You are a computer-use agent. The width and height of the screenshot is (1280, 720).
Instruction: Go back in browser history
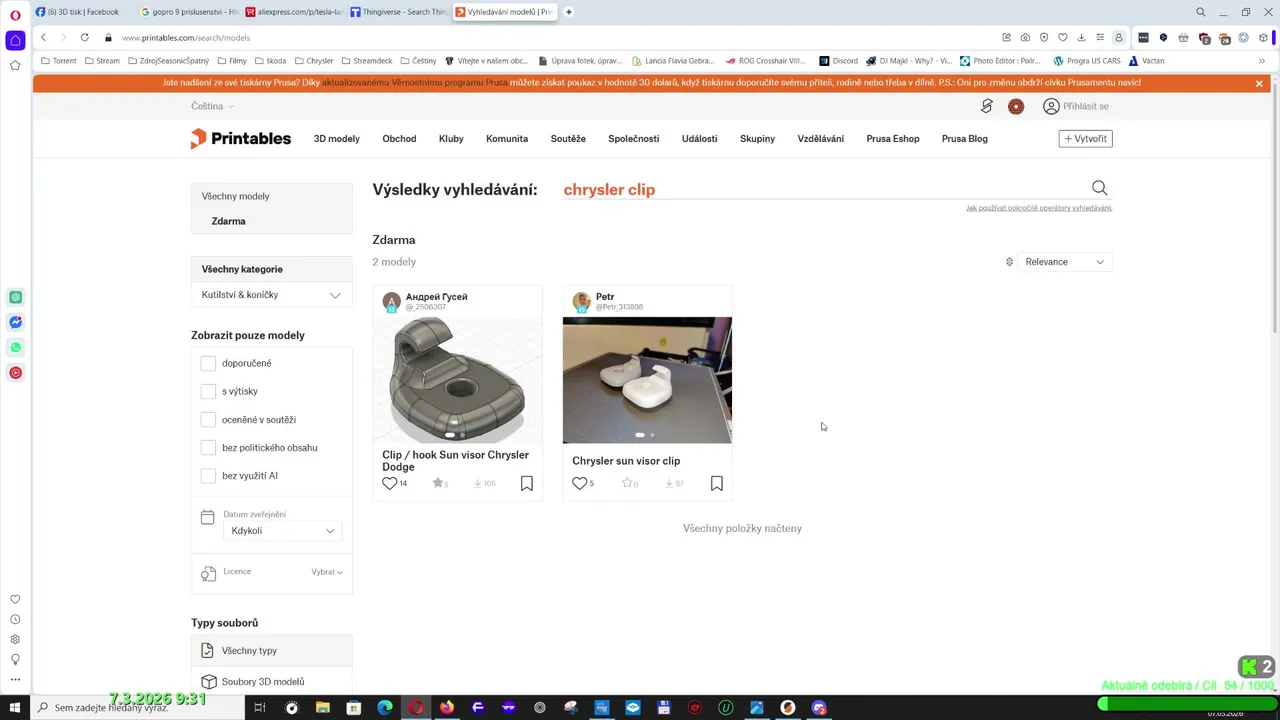click(x=43, y=37)
